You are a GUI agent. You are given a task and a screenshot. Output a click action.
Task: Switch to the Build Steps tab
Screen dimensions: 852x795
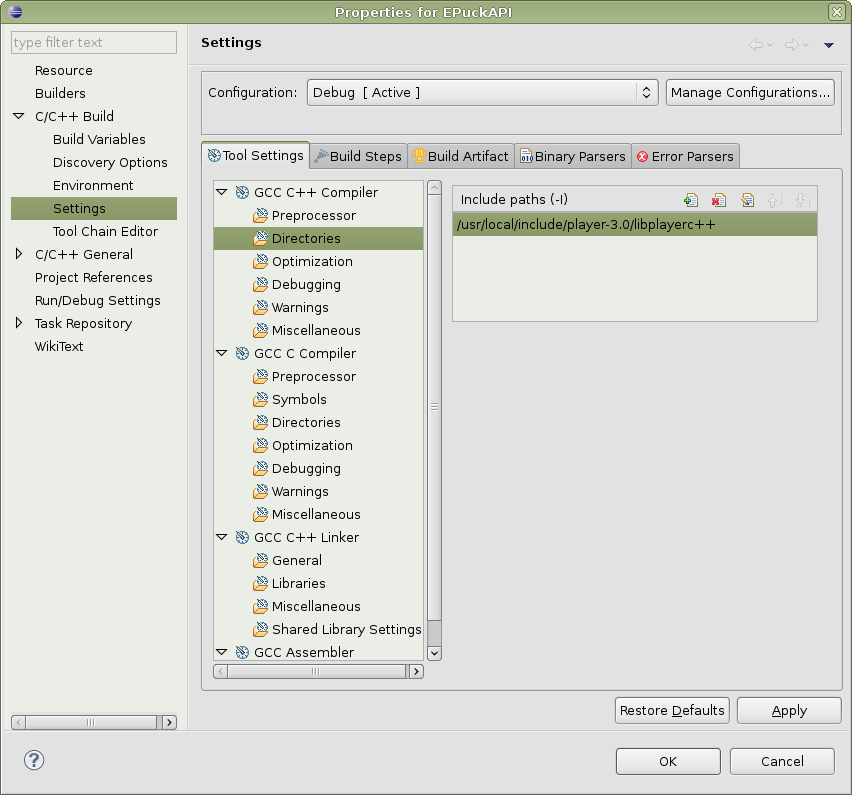[358, 157]
